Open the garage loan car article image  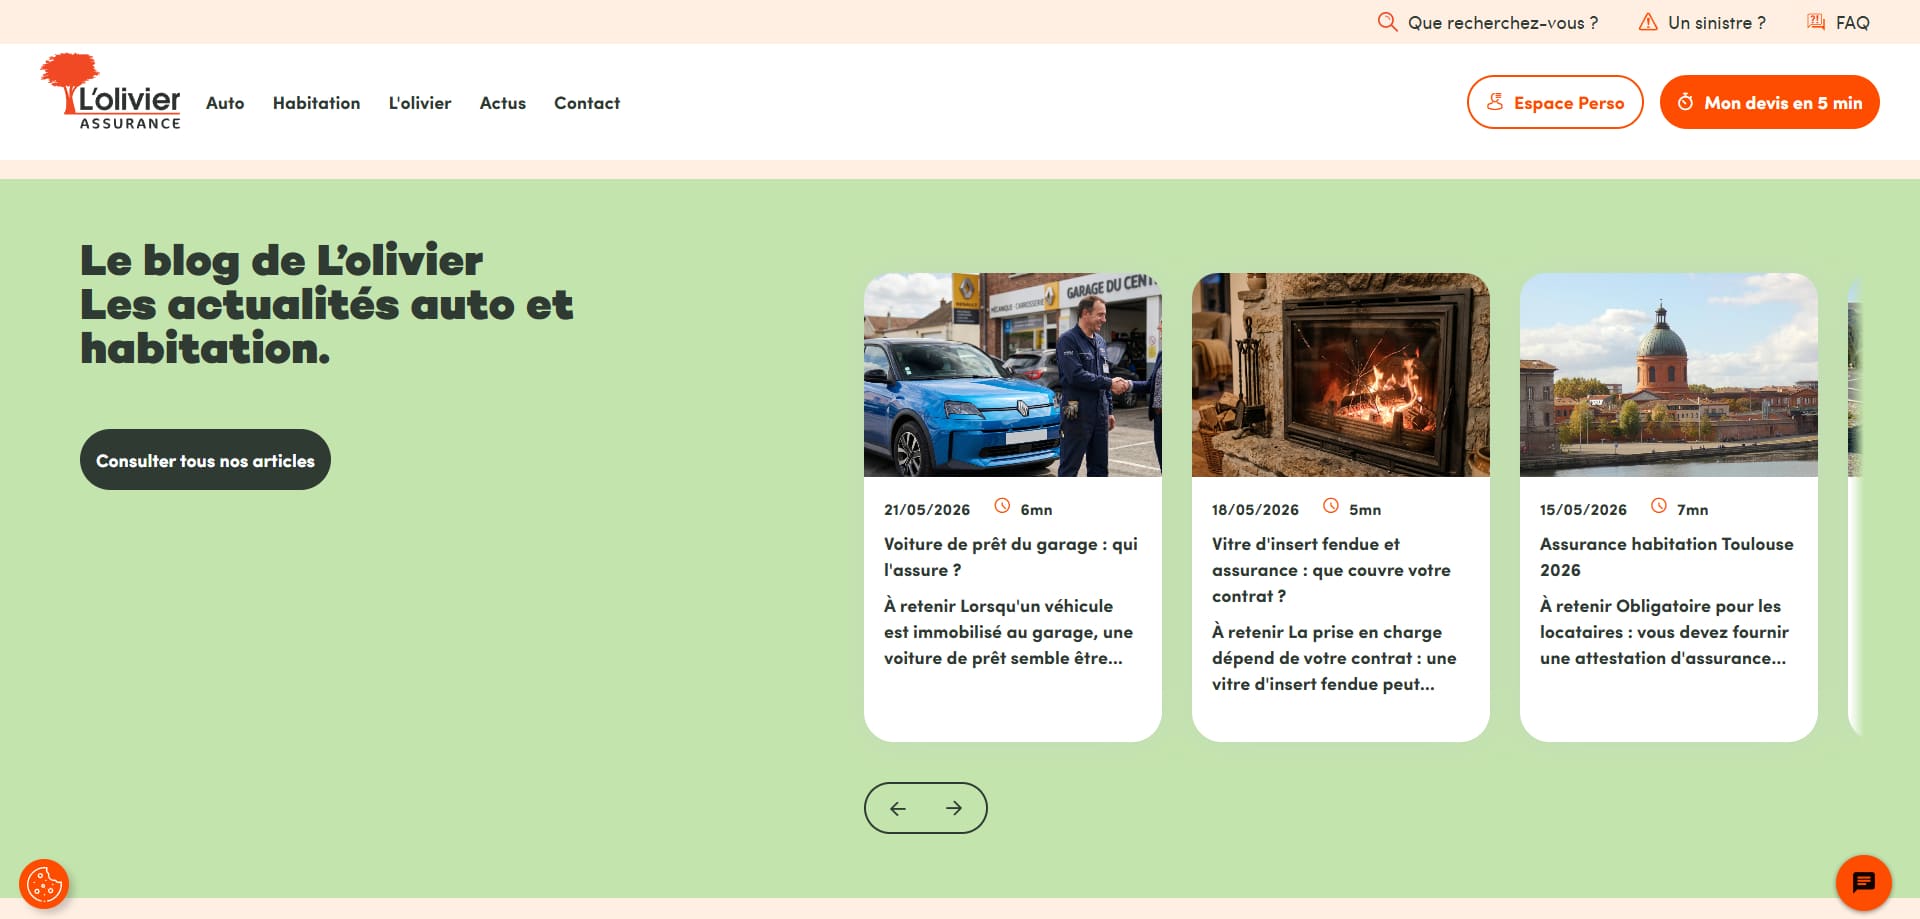point(1013,375)
